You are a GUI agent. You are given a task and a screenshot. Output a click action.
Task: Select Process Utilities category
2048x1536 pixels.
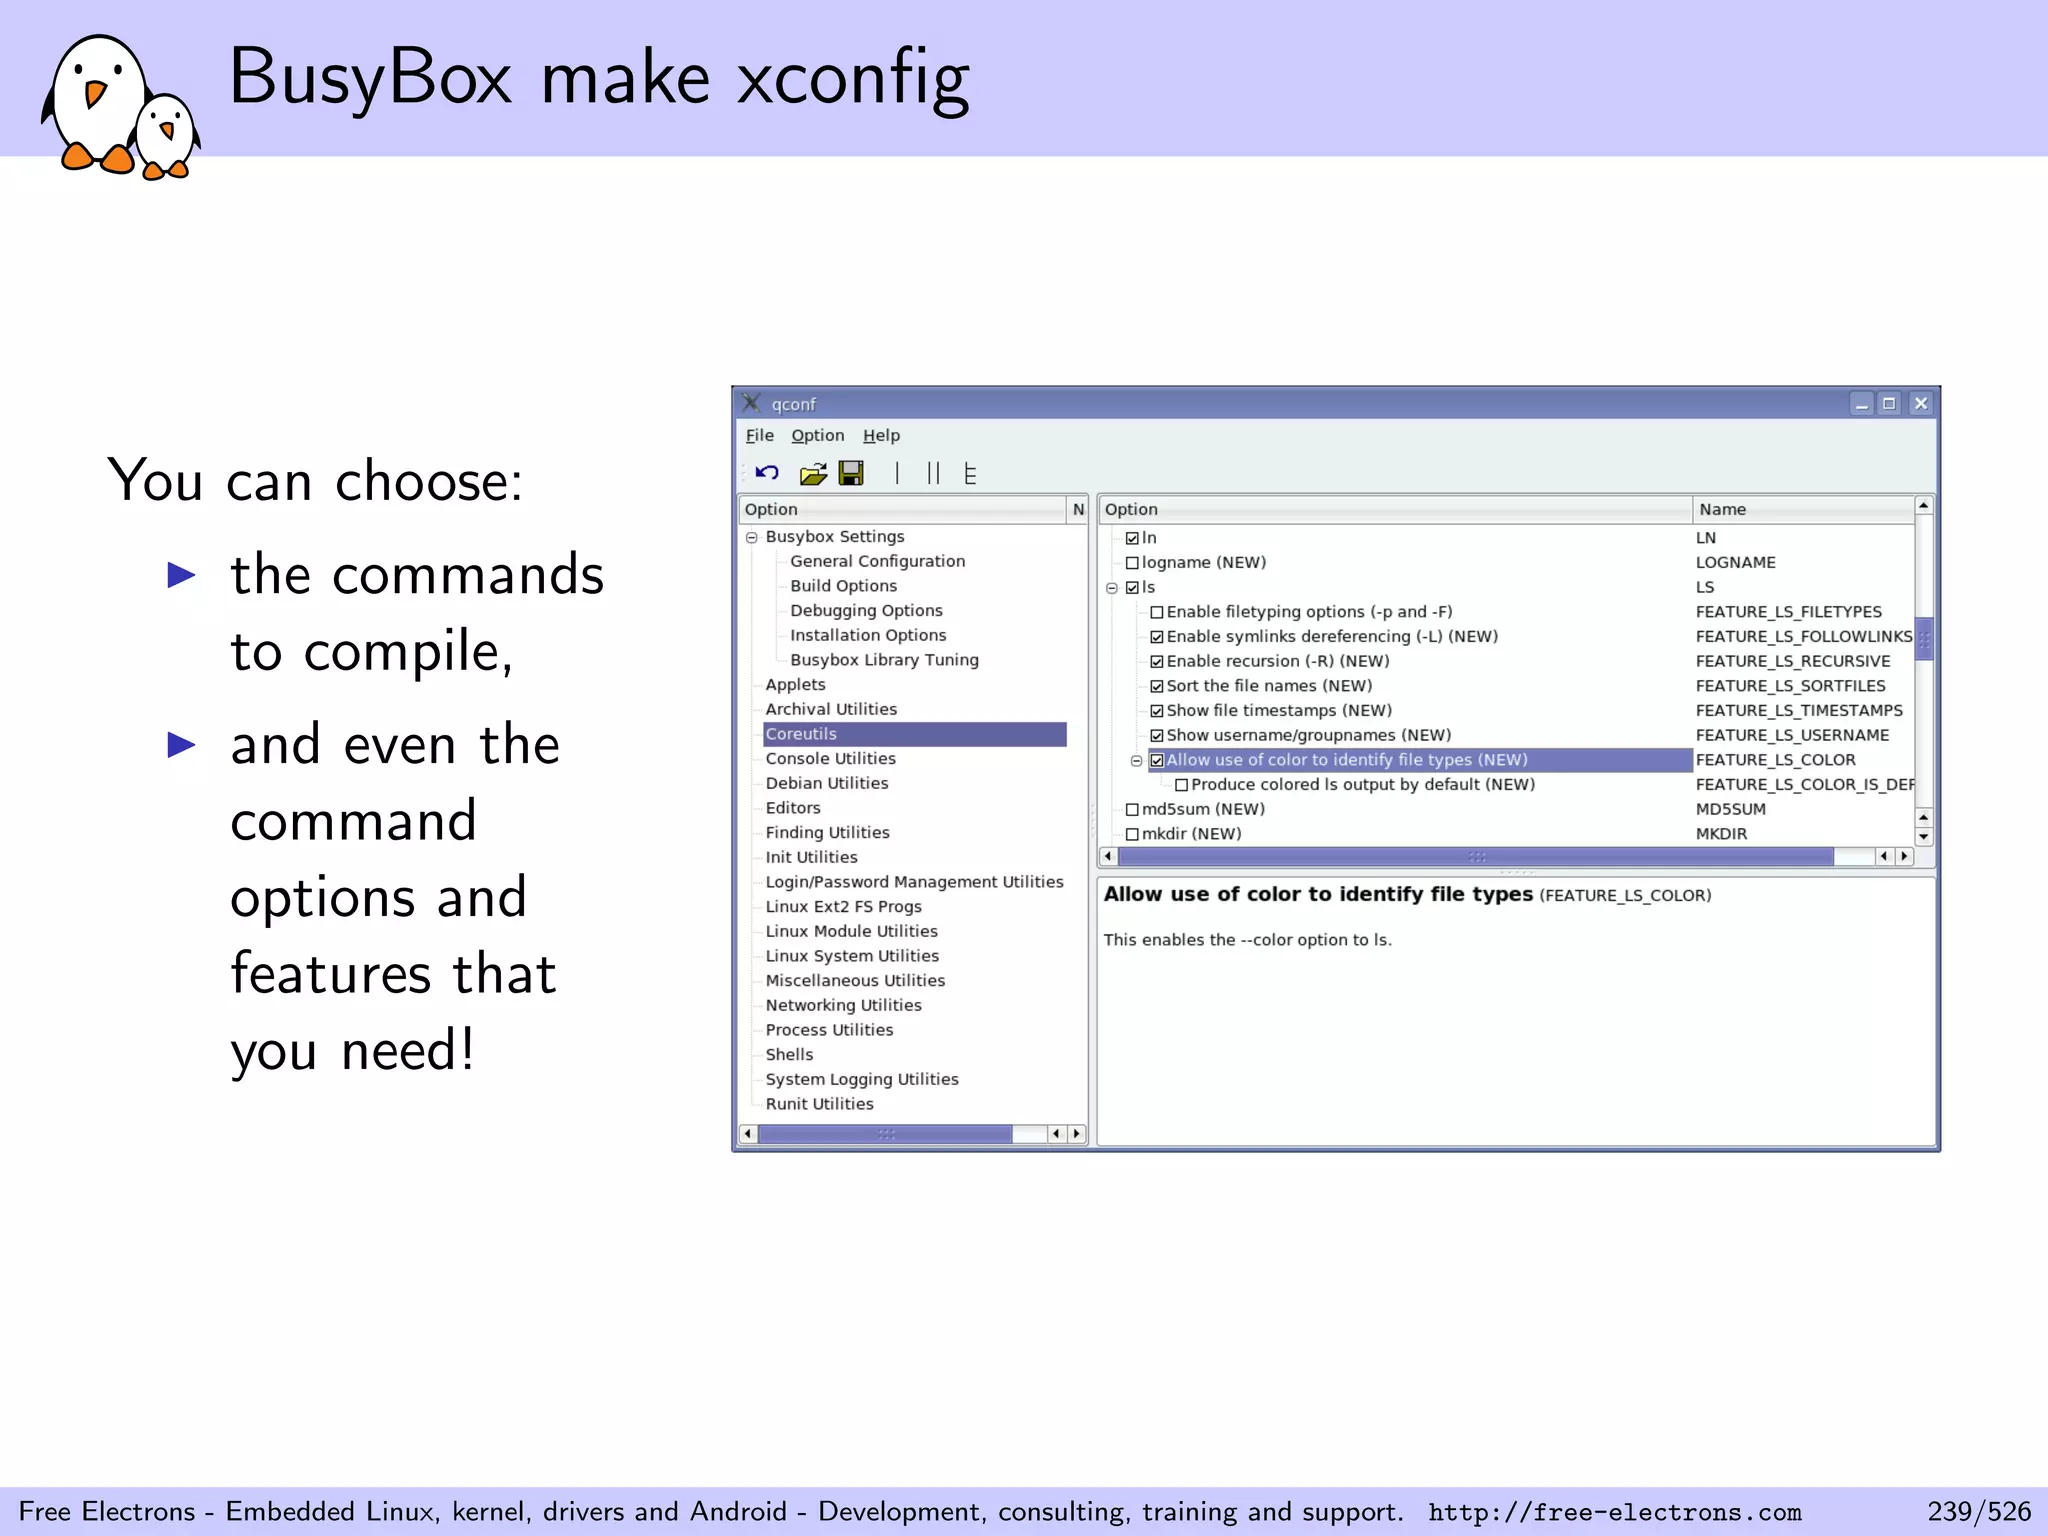(829, 1030)
